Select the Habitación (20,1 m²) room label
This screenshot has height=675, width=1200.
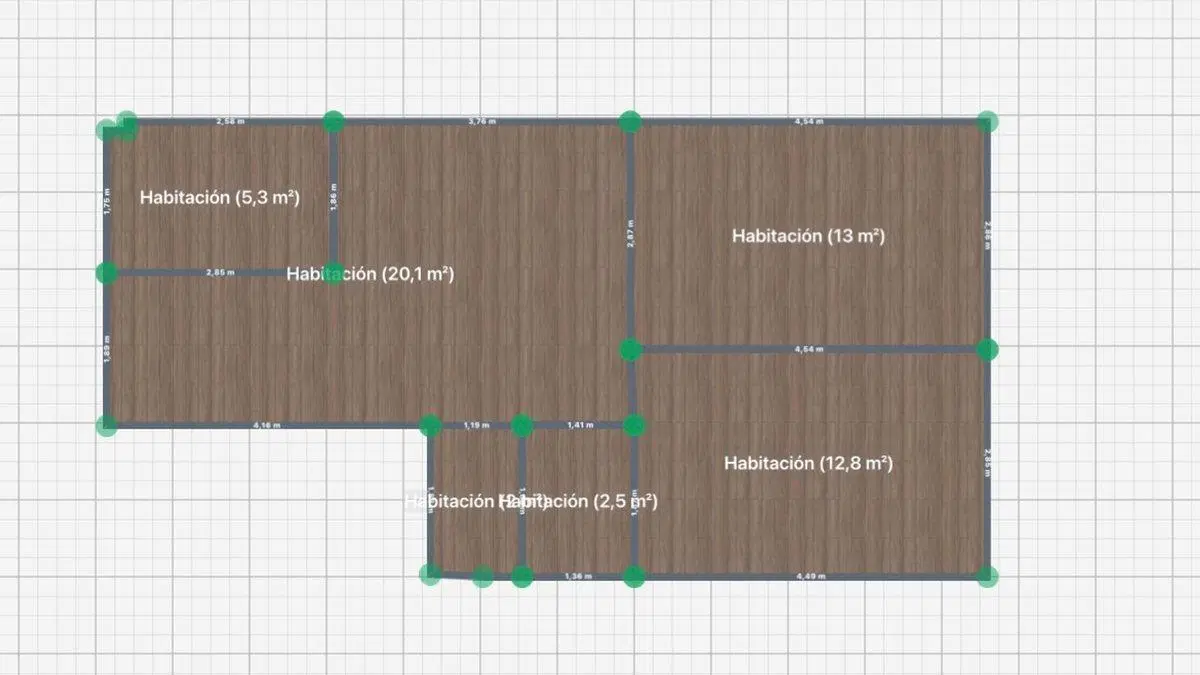tap(370, 274)
